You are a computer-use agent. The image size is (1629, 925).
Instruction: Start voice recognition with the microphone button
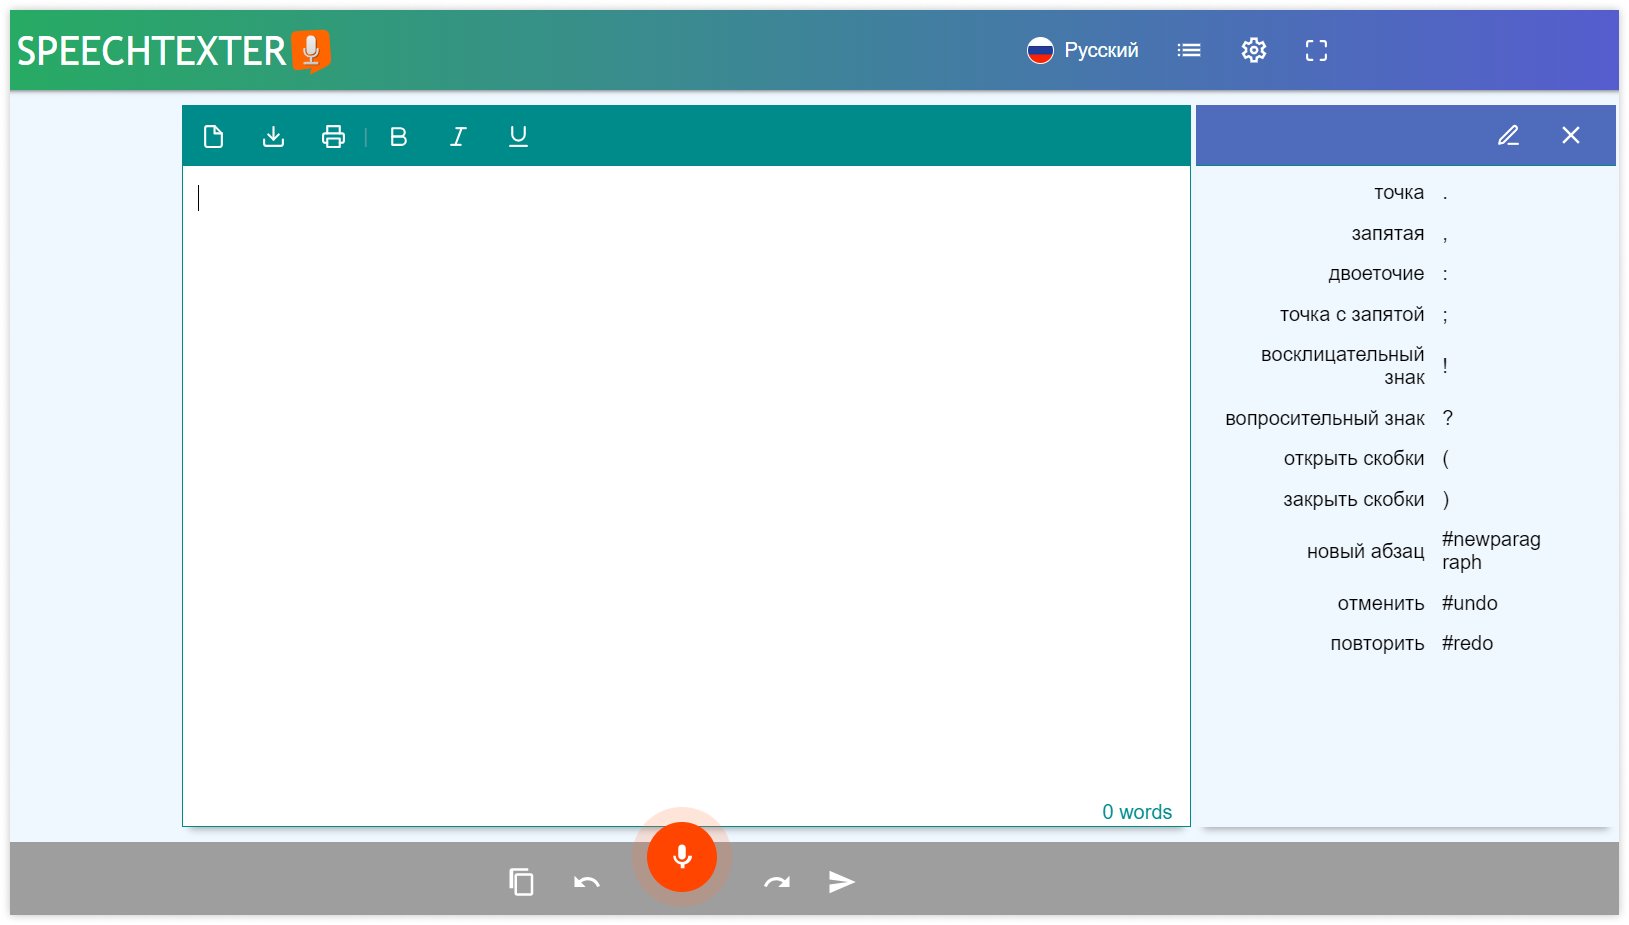coord(681,857)
